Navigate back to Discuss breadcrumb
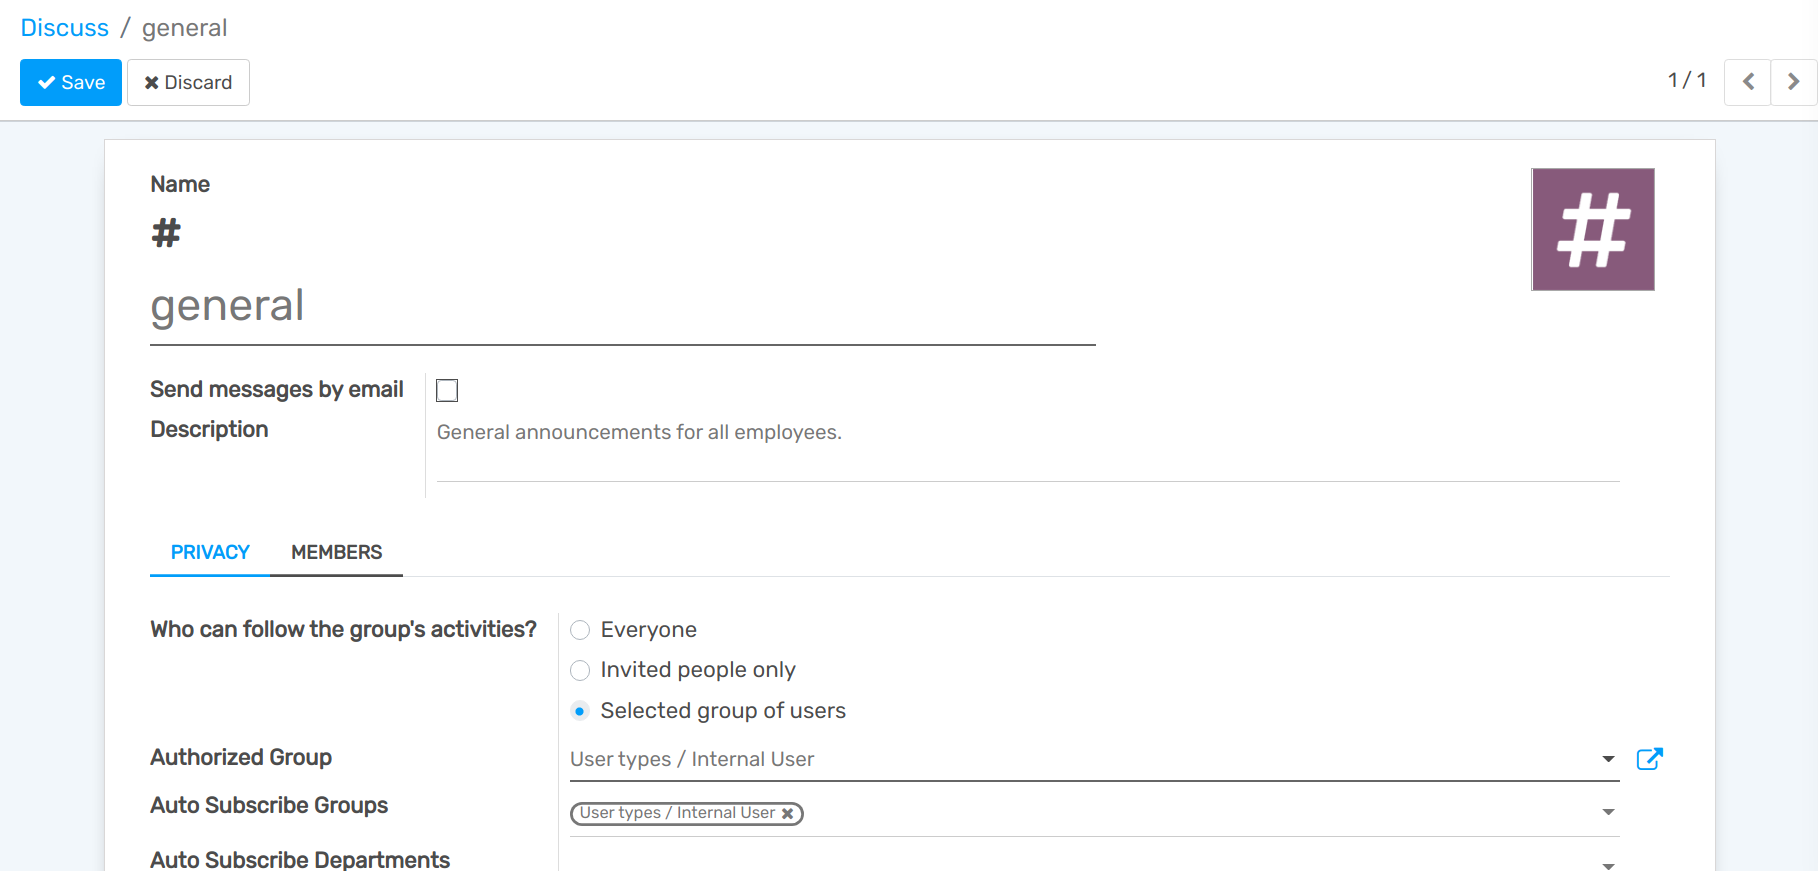 coord(64,28)
